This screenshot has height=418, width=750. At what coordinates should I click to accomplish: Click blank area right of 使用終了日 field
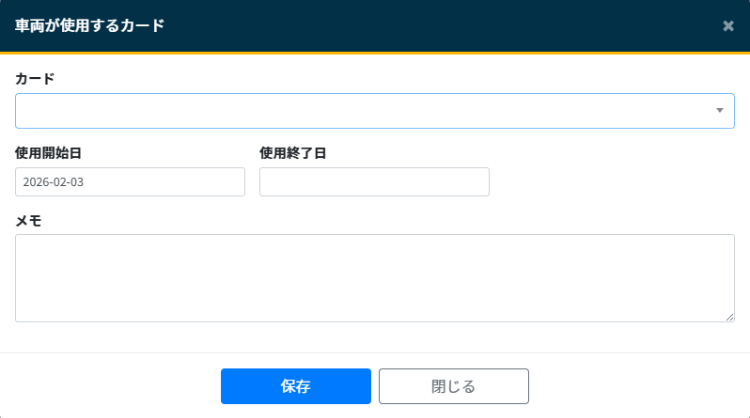coord(610,182)
